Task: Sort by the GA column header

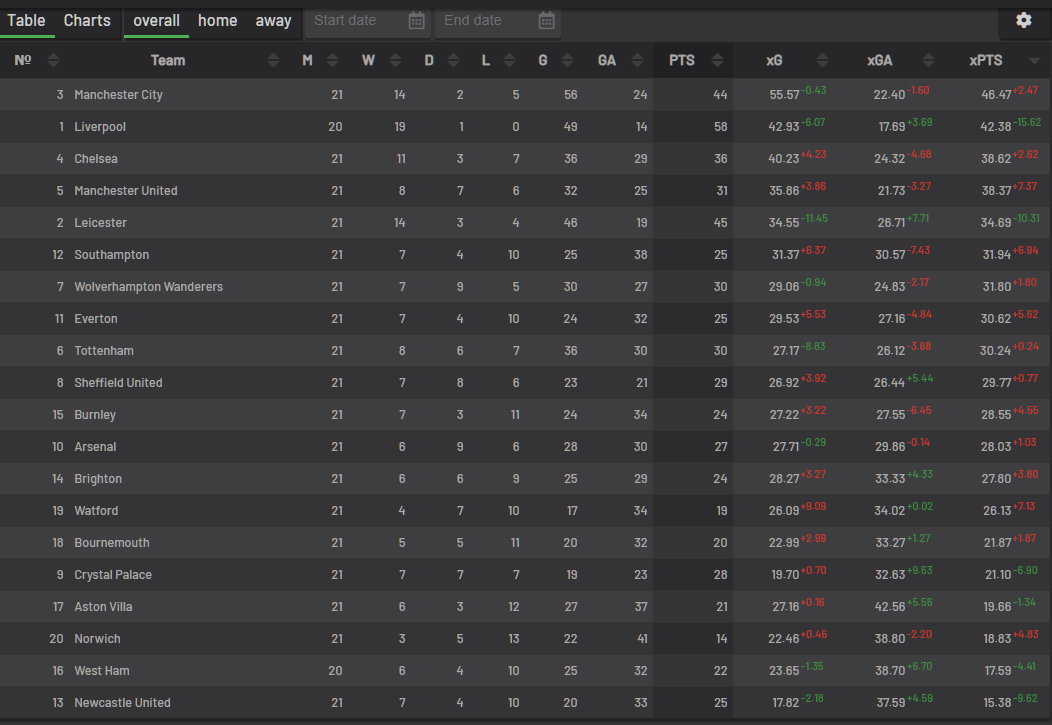Action: click(x=606, y=61)
